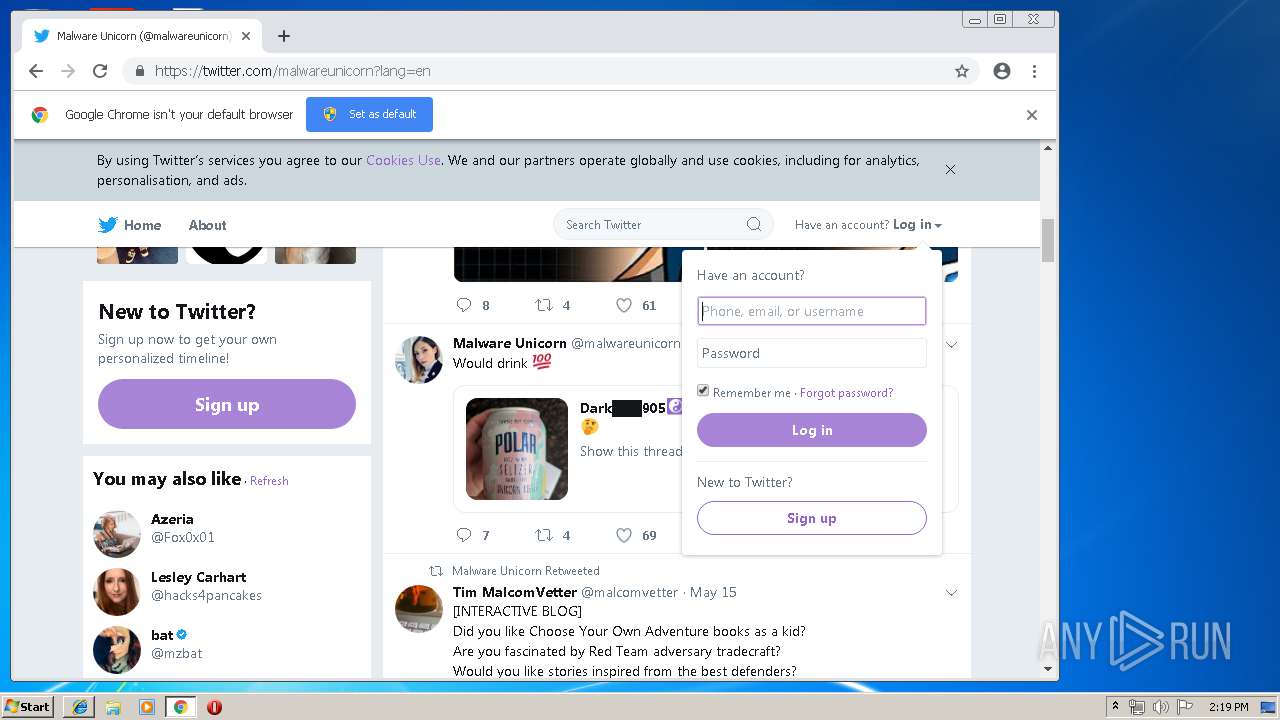Viewport: 1280px width, 720px height.
Task: Open Windows Explorer folder in taskbar
Action: pos(113,707)
